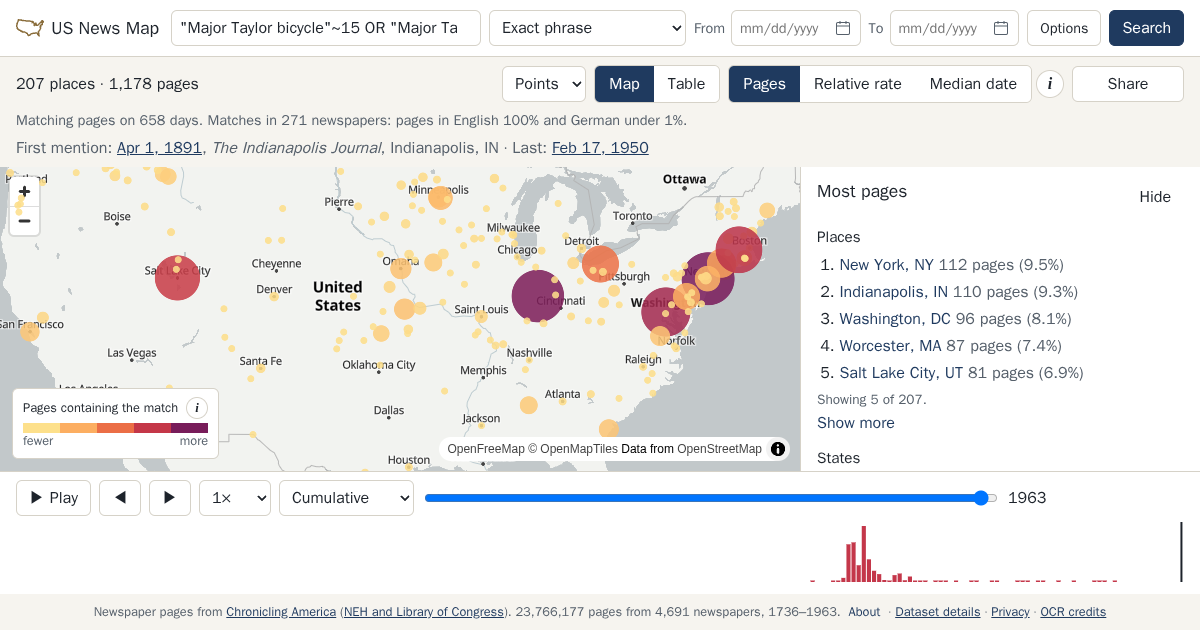Click the Detroit area map circle
This screenshot has height=630, width=1200.
point(600,264)
